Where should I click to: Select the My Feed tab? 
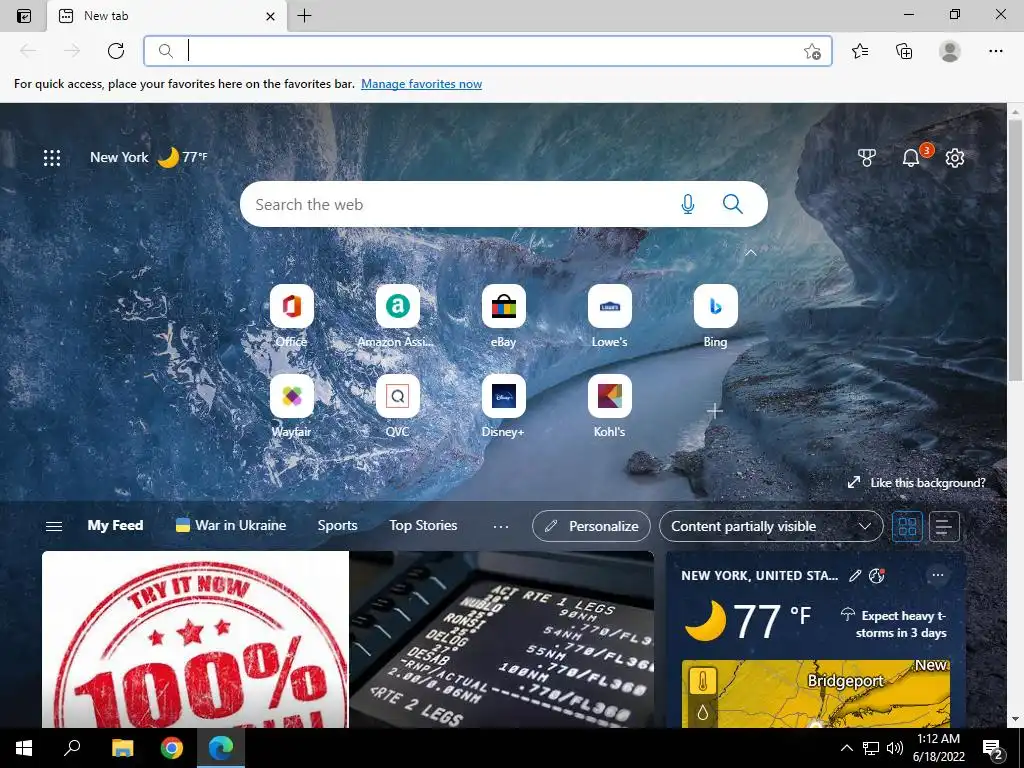(x=115, y=525)
